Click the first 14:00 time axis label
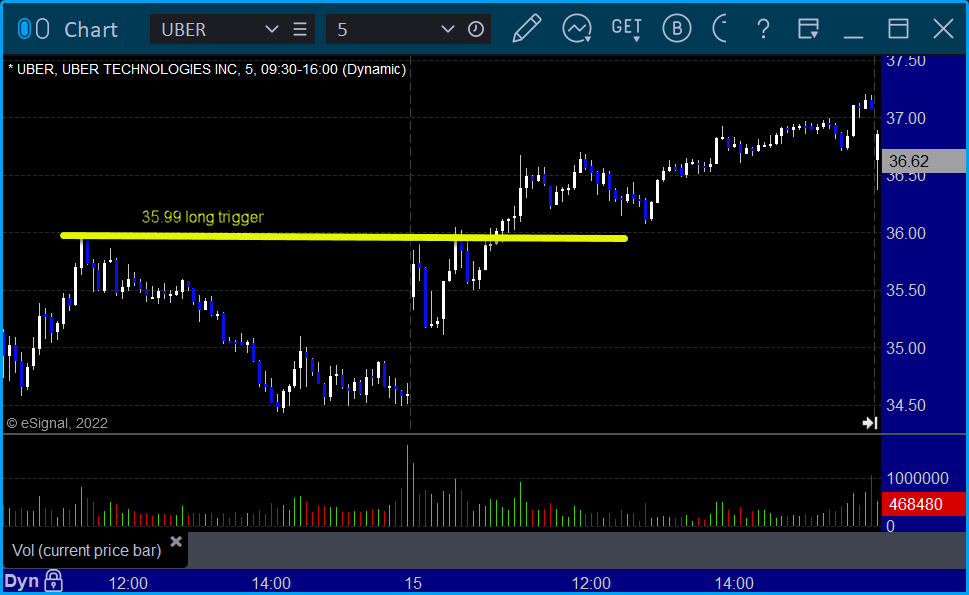This screenshot has width=969, height=595. tap(271, 583)
